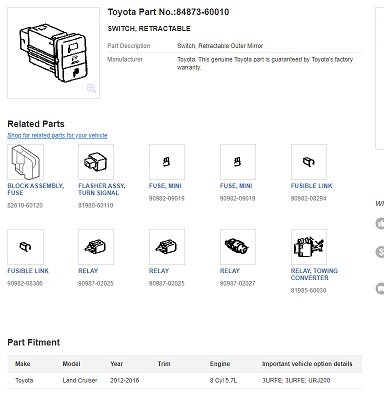
Task: Click the second RELAY 90987-02025 image
Action: [x=167, y=247]
